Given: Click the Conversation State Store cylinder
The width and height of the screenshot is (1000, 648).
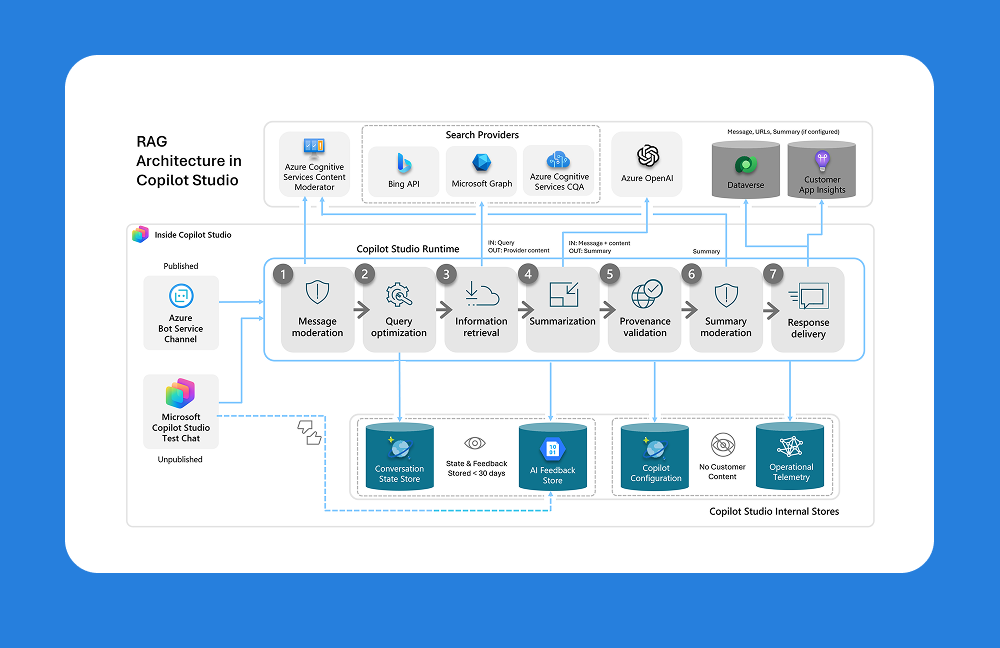Looking at the screenshot, I should click(x=400, y=457).
